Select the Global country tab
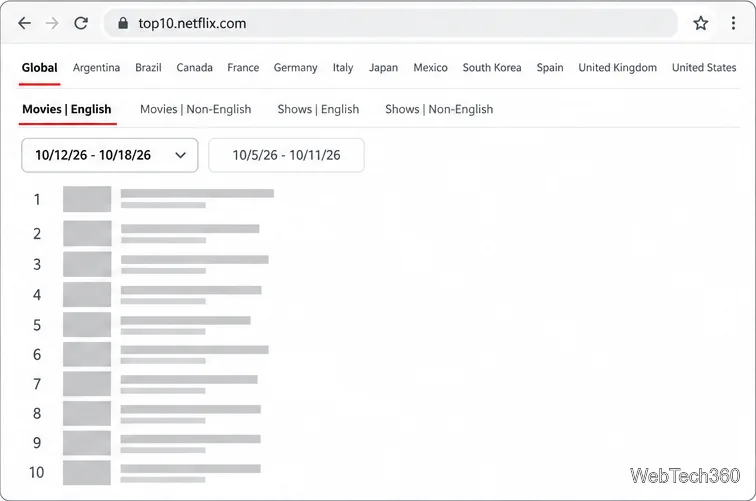 pos(40,68)
